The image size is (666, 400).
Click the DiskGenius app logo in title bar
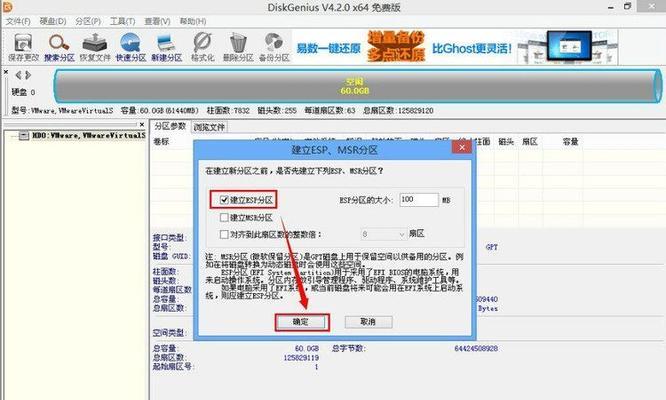[7, 7]
